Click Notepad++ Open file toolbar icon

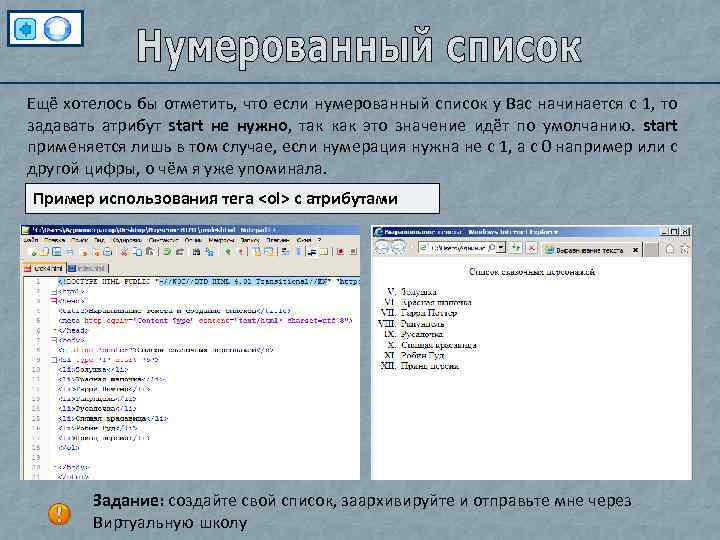click(x=44, y=252)
